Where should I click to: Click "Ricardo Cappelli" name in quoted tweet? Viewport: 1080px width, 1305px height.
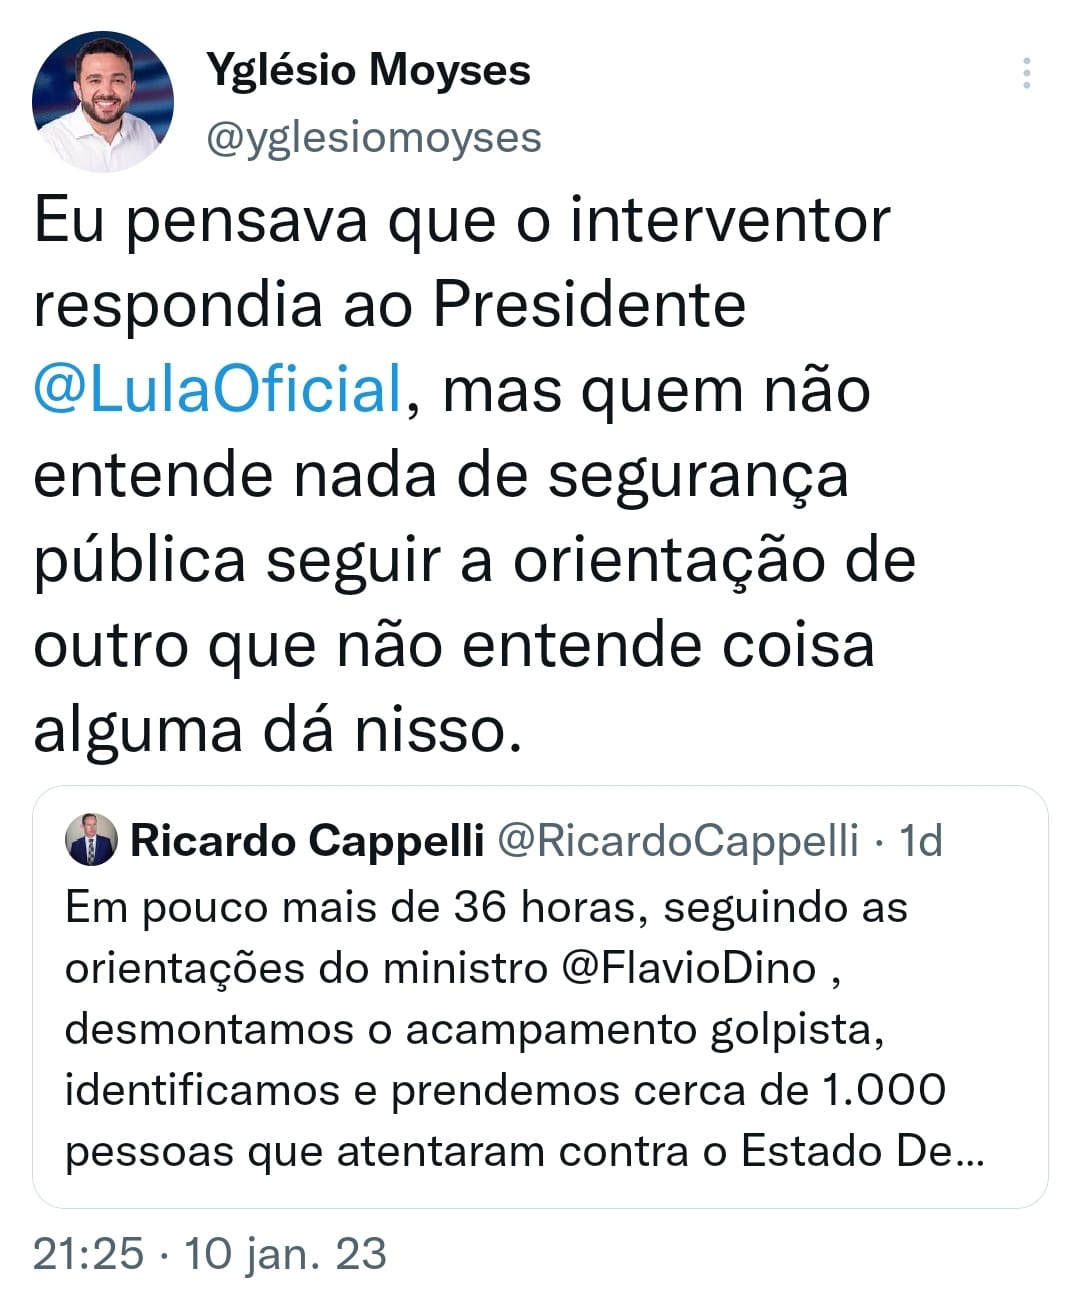pyautogui.click(x=307, y=841)
